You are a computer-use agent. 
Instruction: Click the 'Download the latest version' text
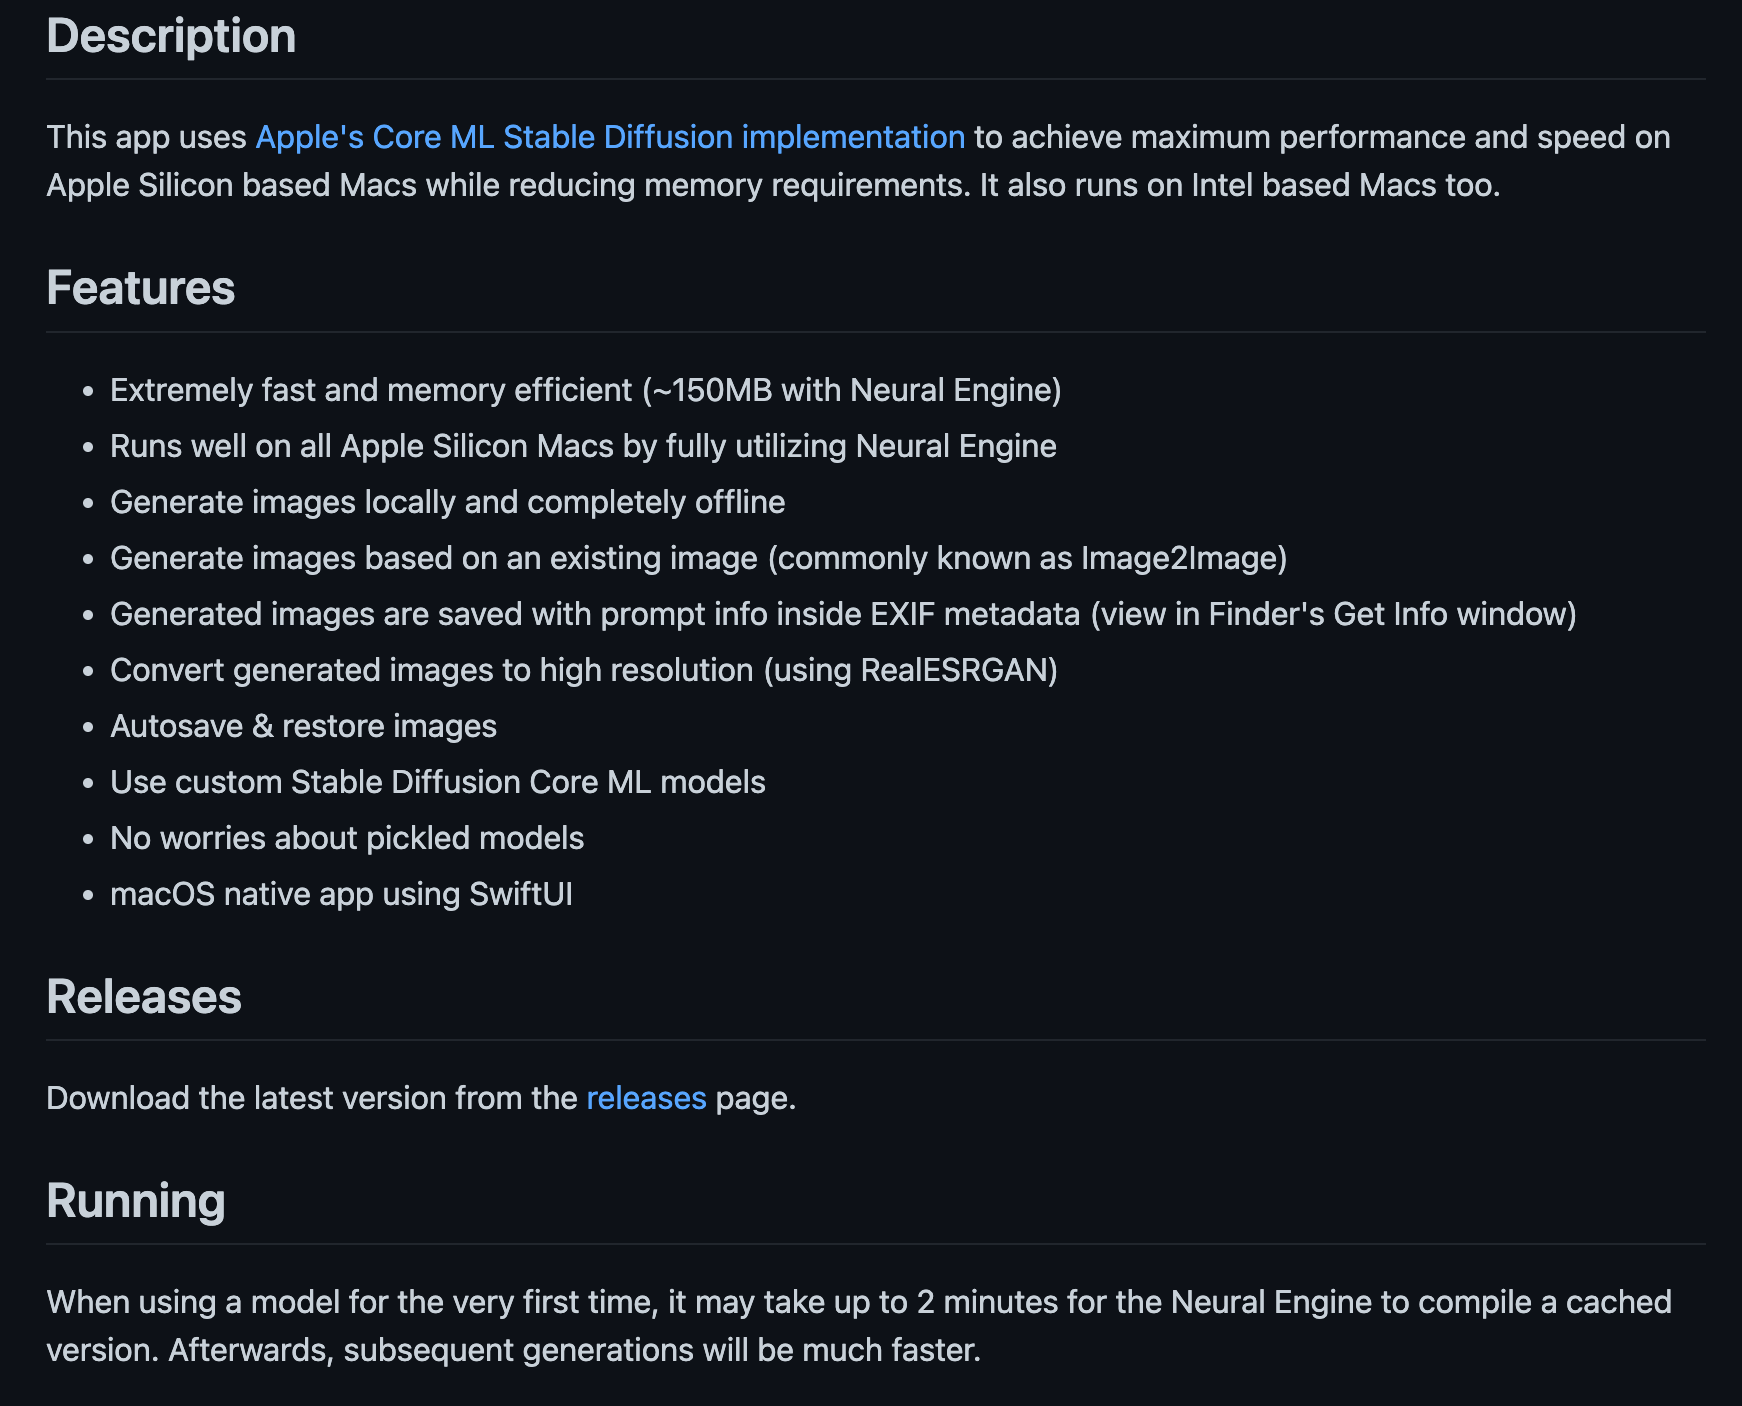312,1098
